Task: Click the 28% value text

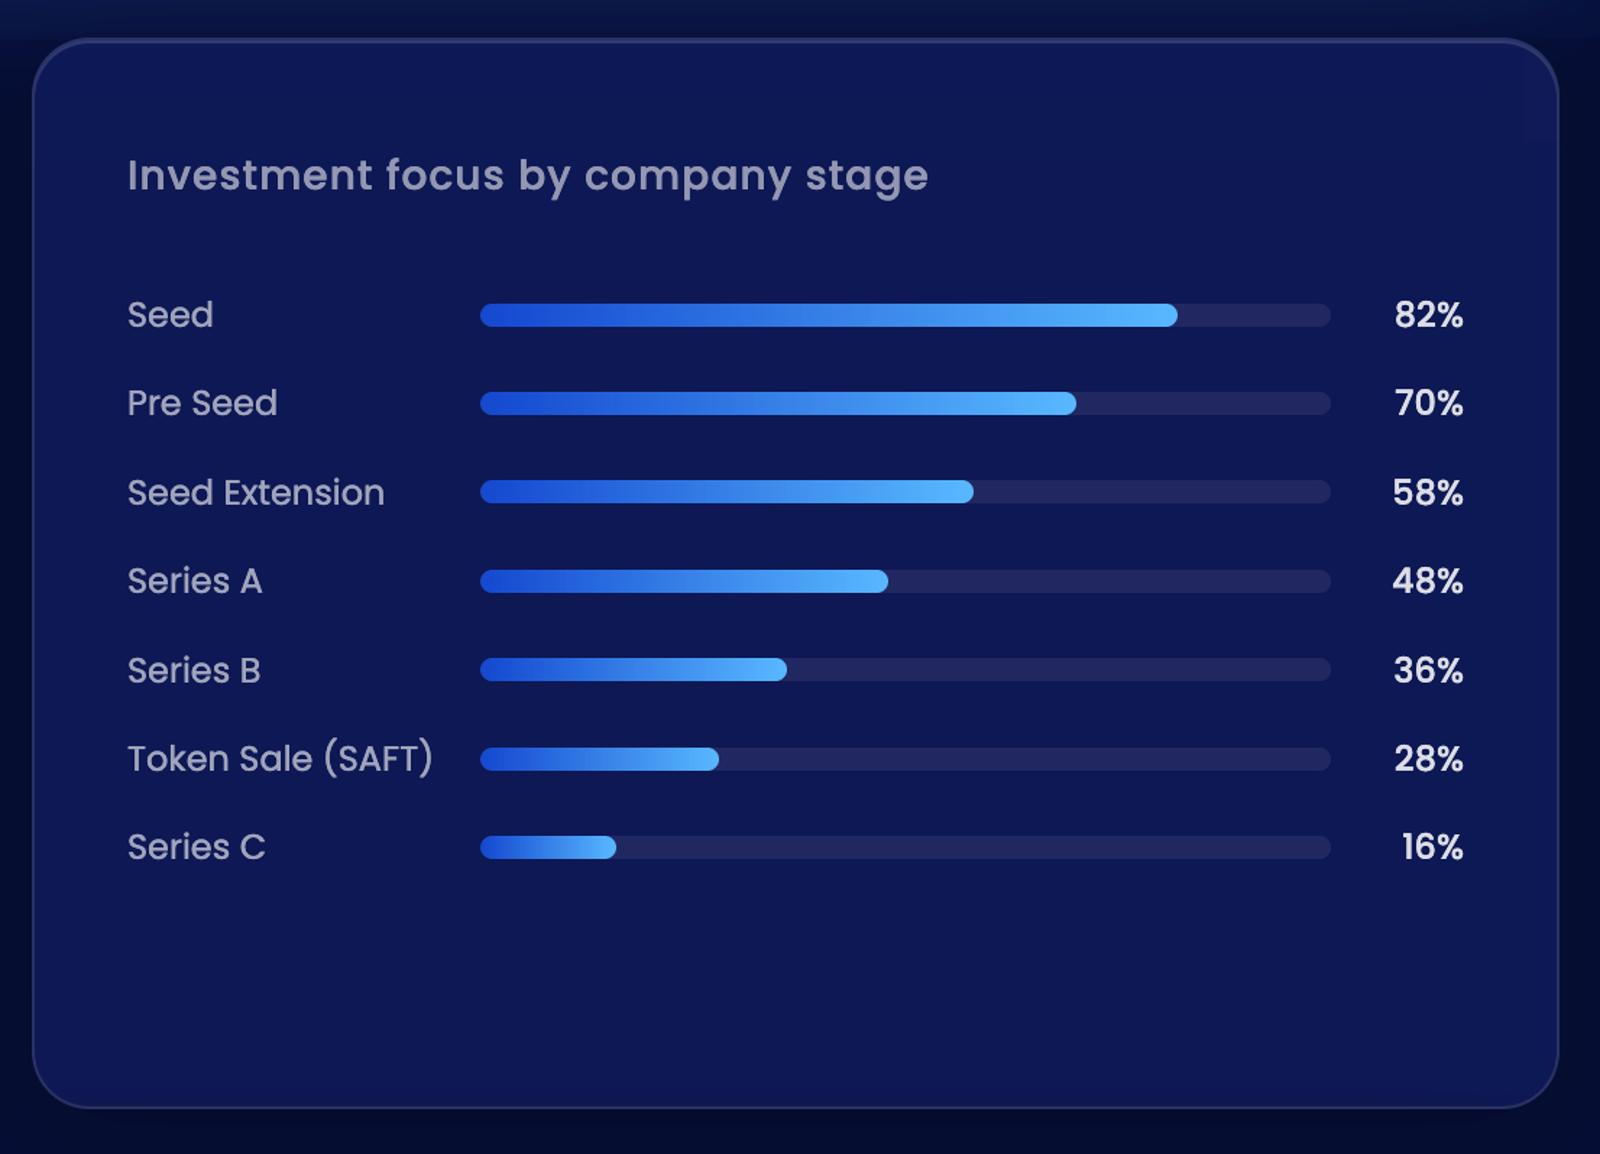Action: 1428,759
